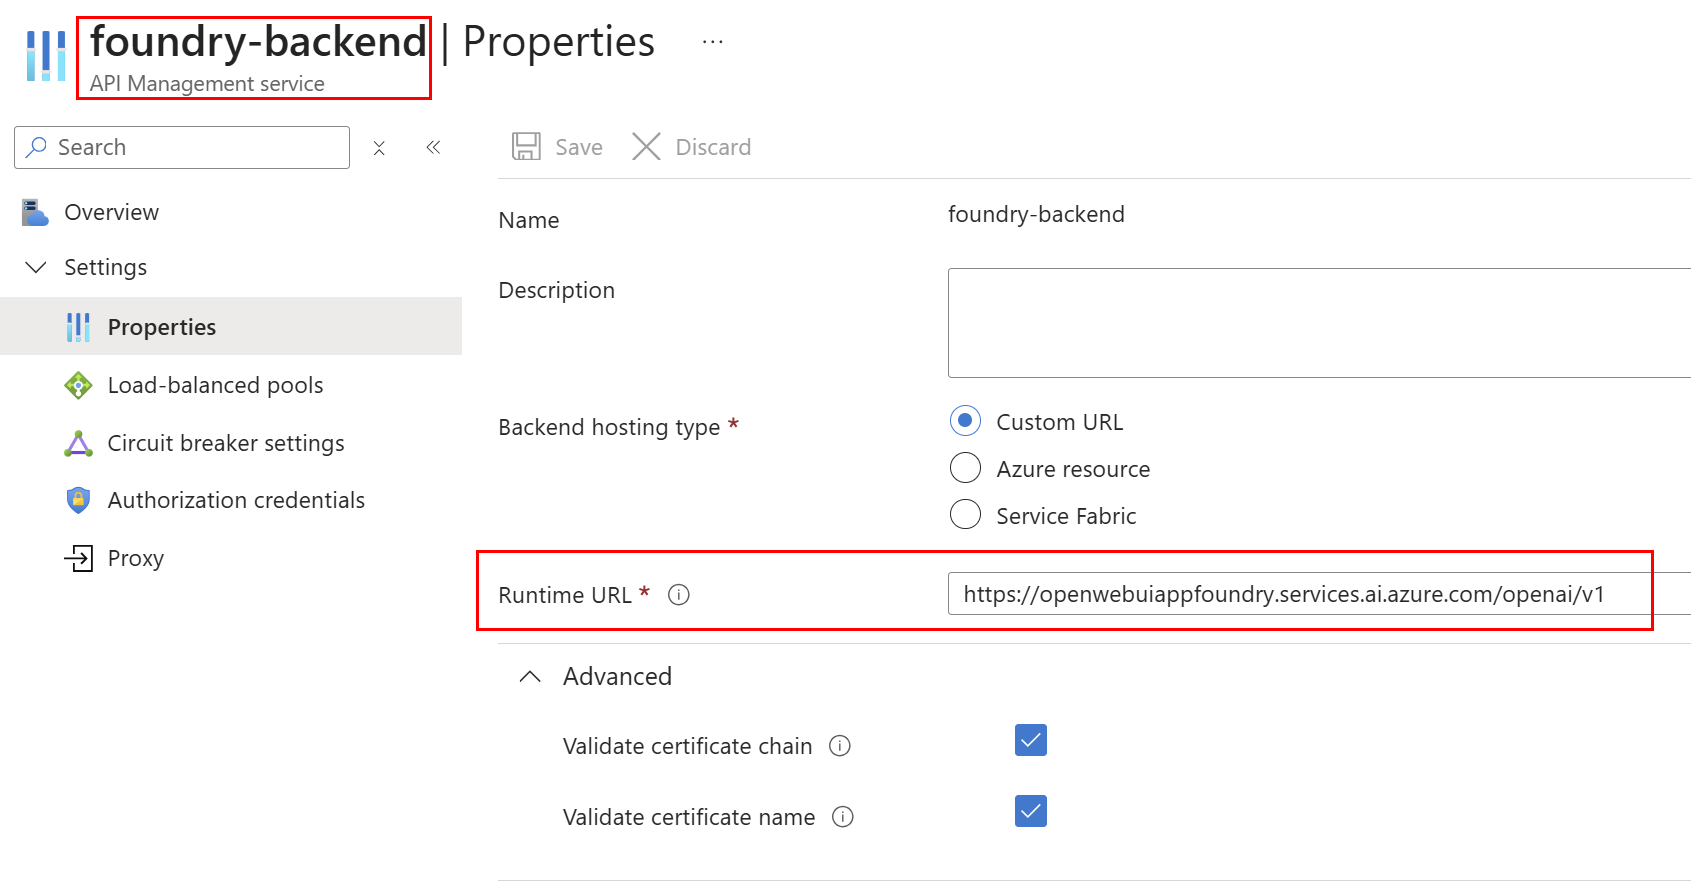Collapse the Settings menu group

pyautogui.click(x=36, y=267)
